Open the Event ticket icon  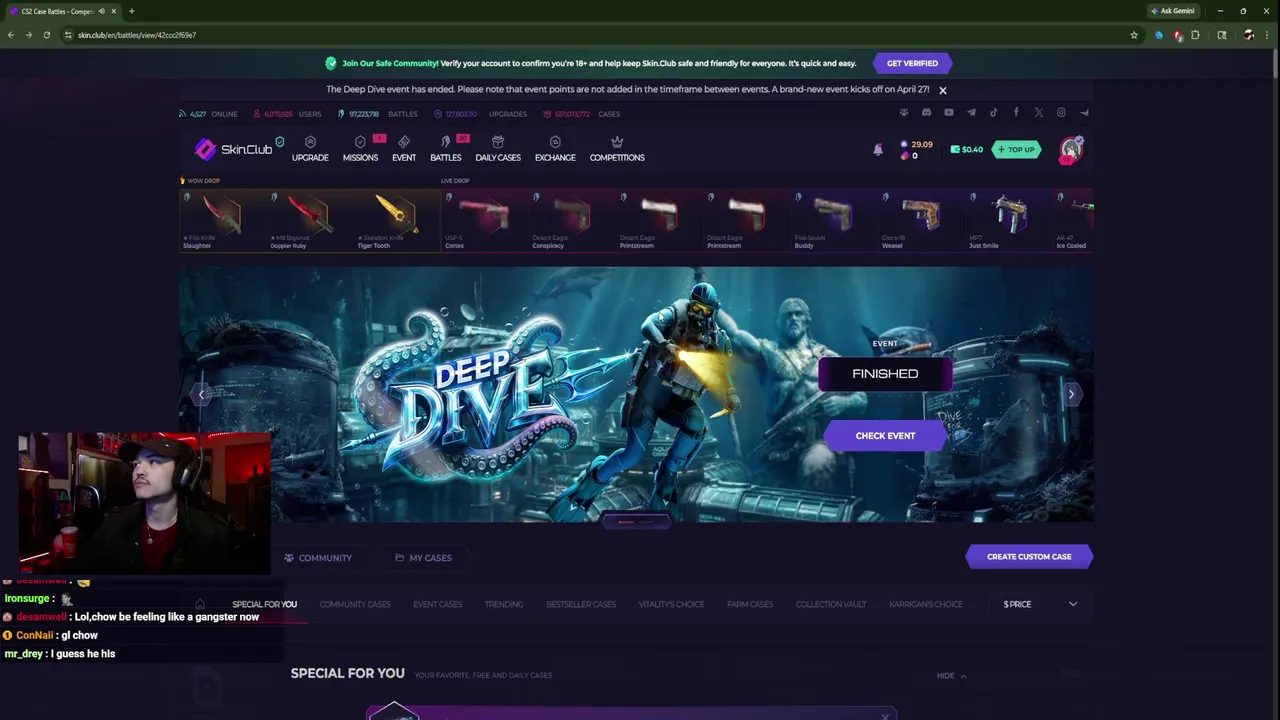pos(404,142)
